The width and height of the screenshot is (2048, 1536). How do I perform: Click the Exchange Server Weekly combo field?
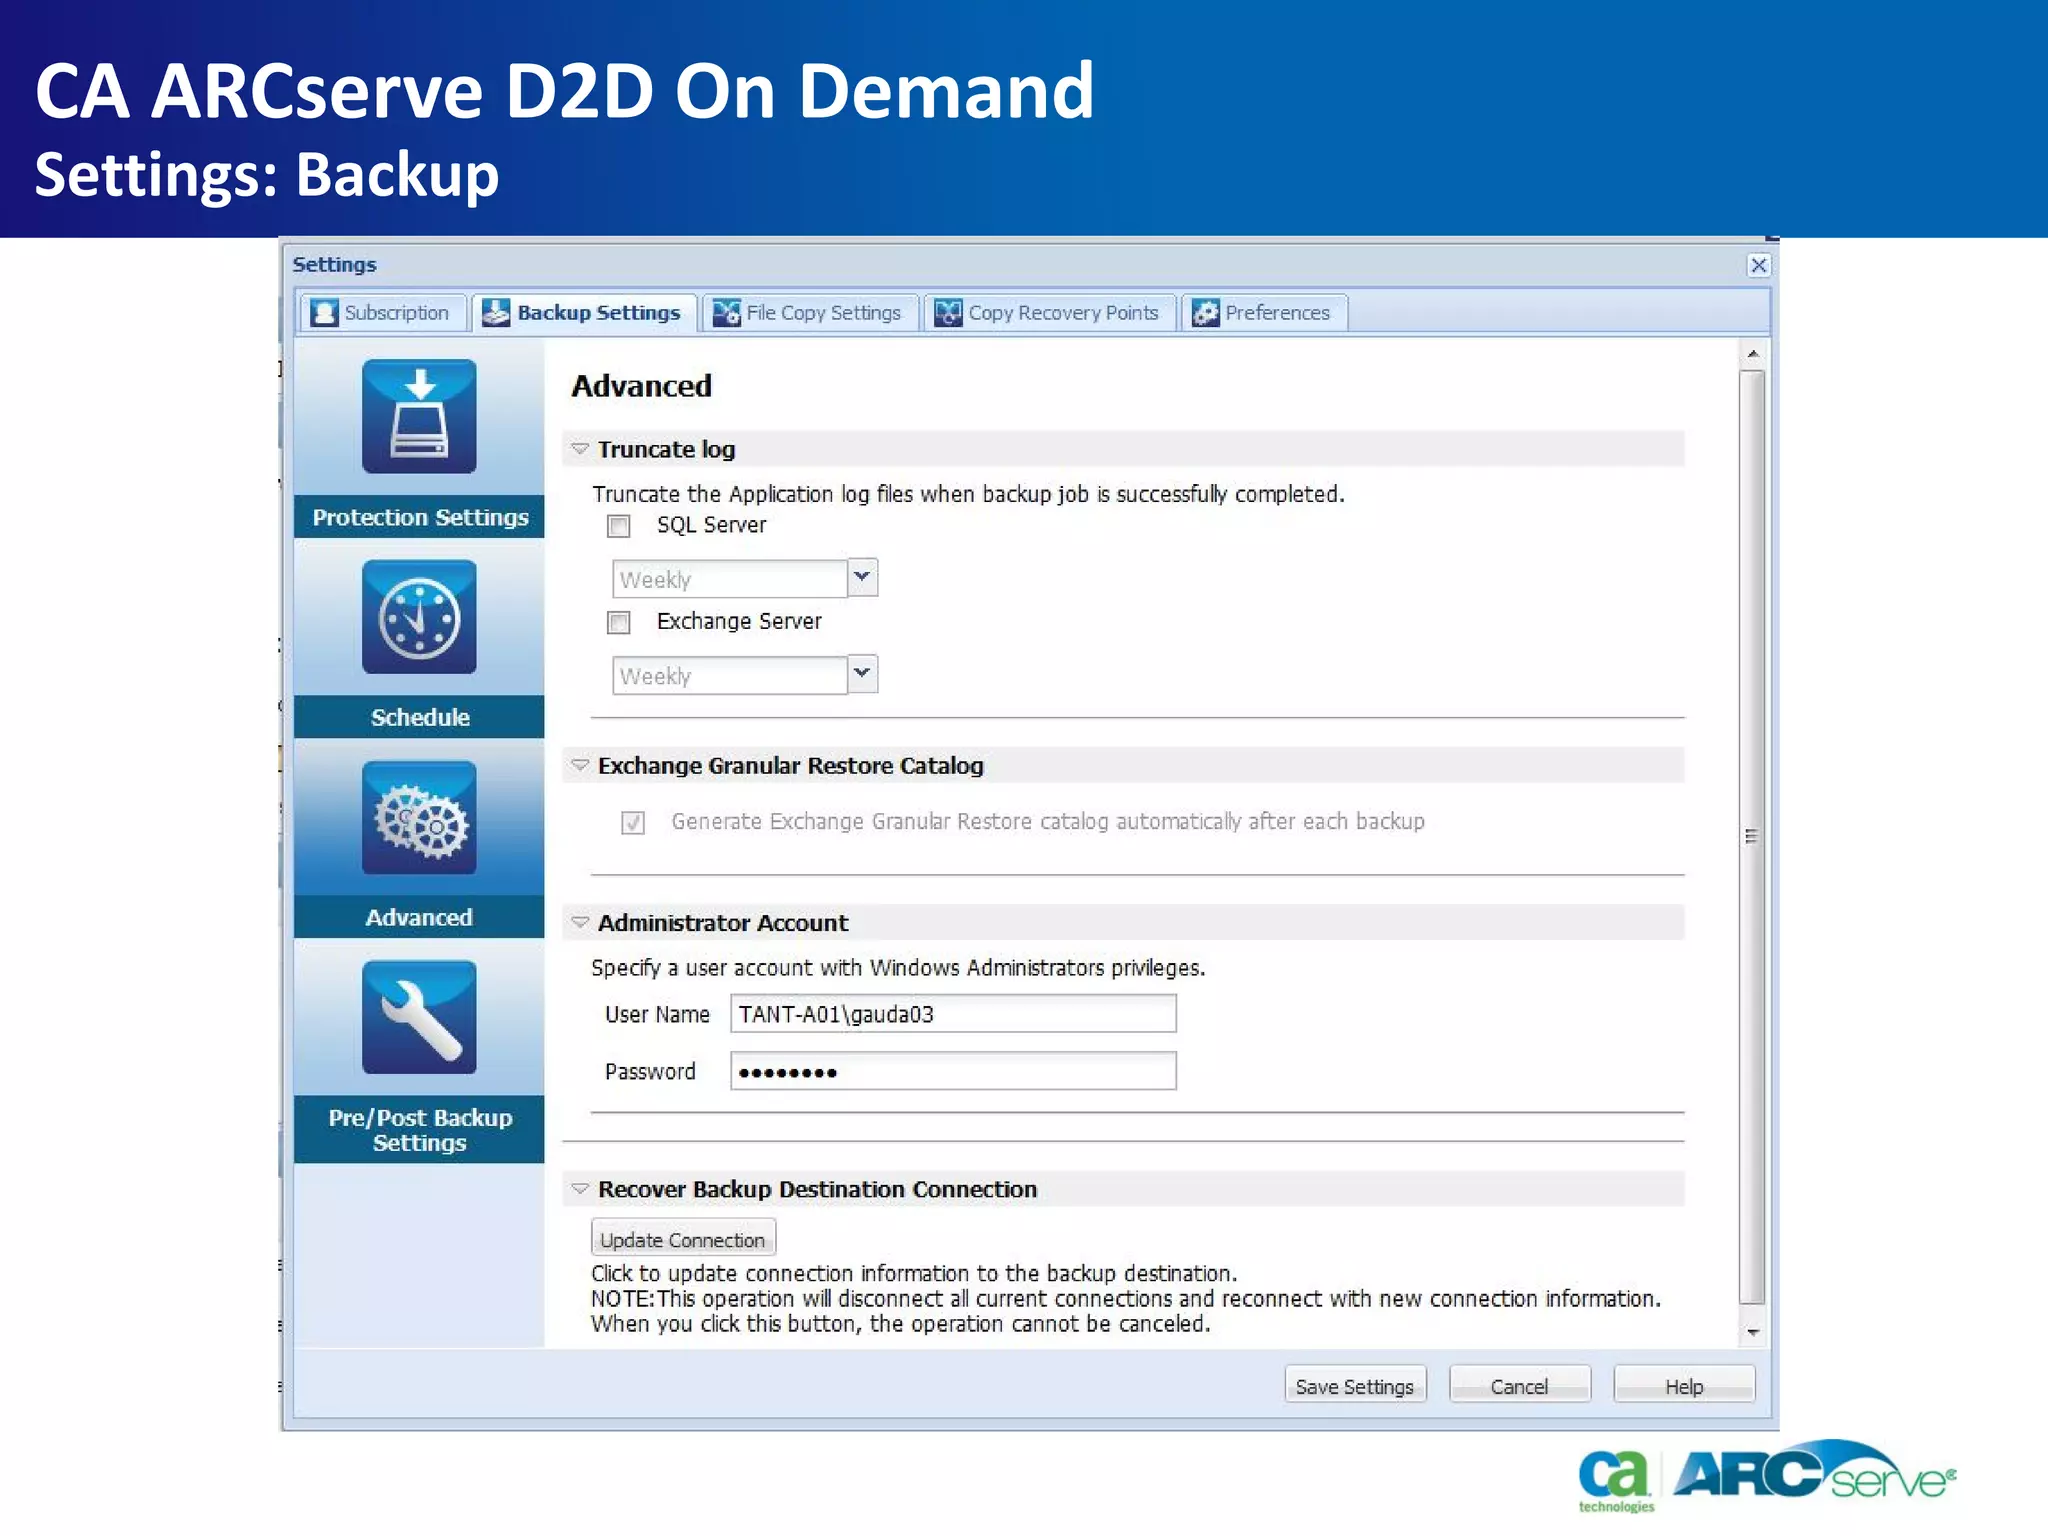coord(730,676)
